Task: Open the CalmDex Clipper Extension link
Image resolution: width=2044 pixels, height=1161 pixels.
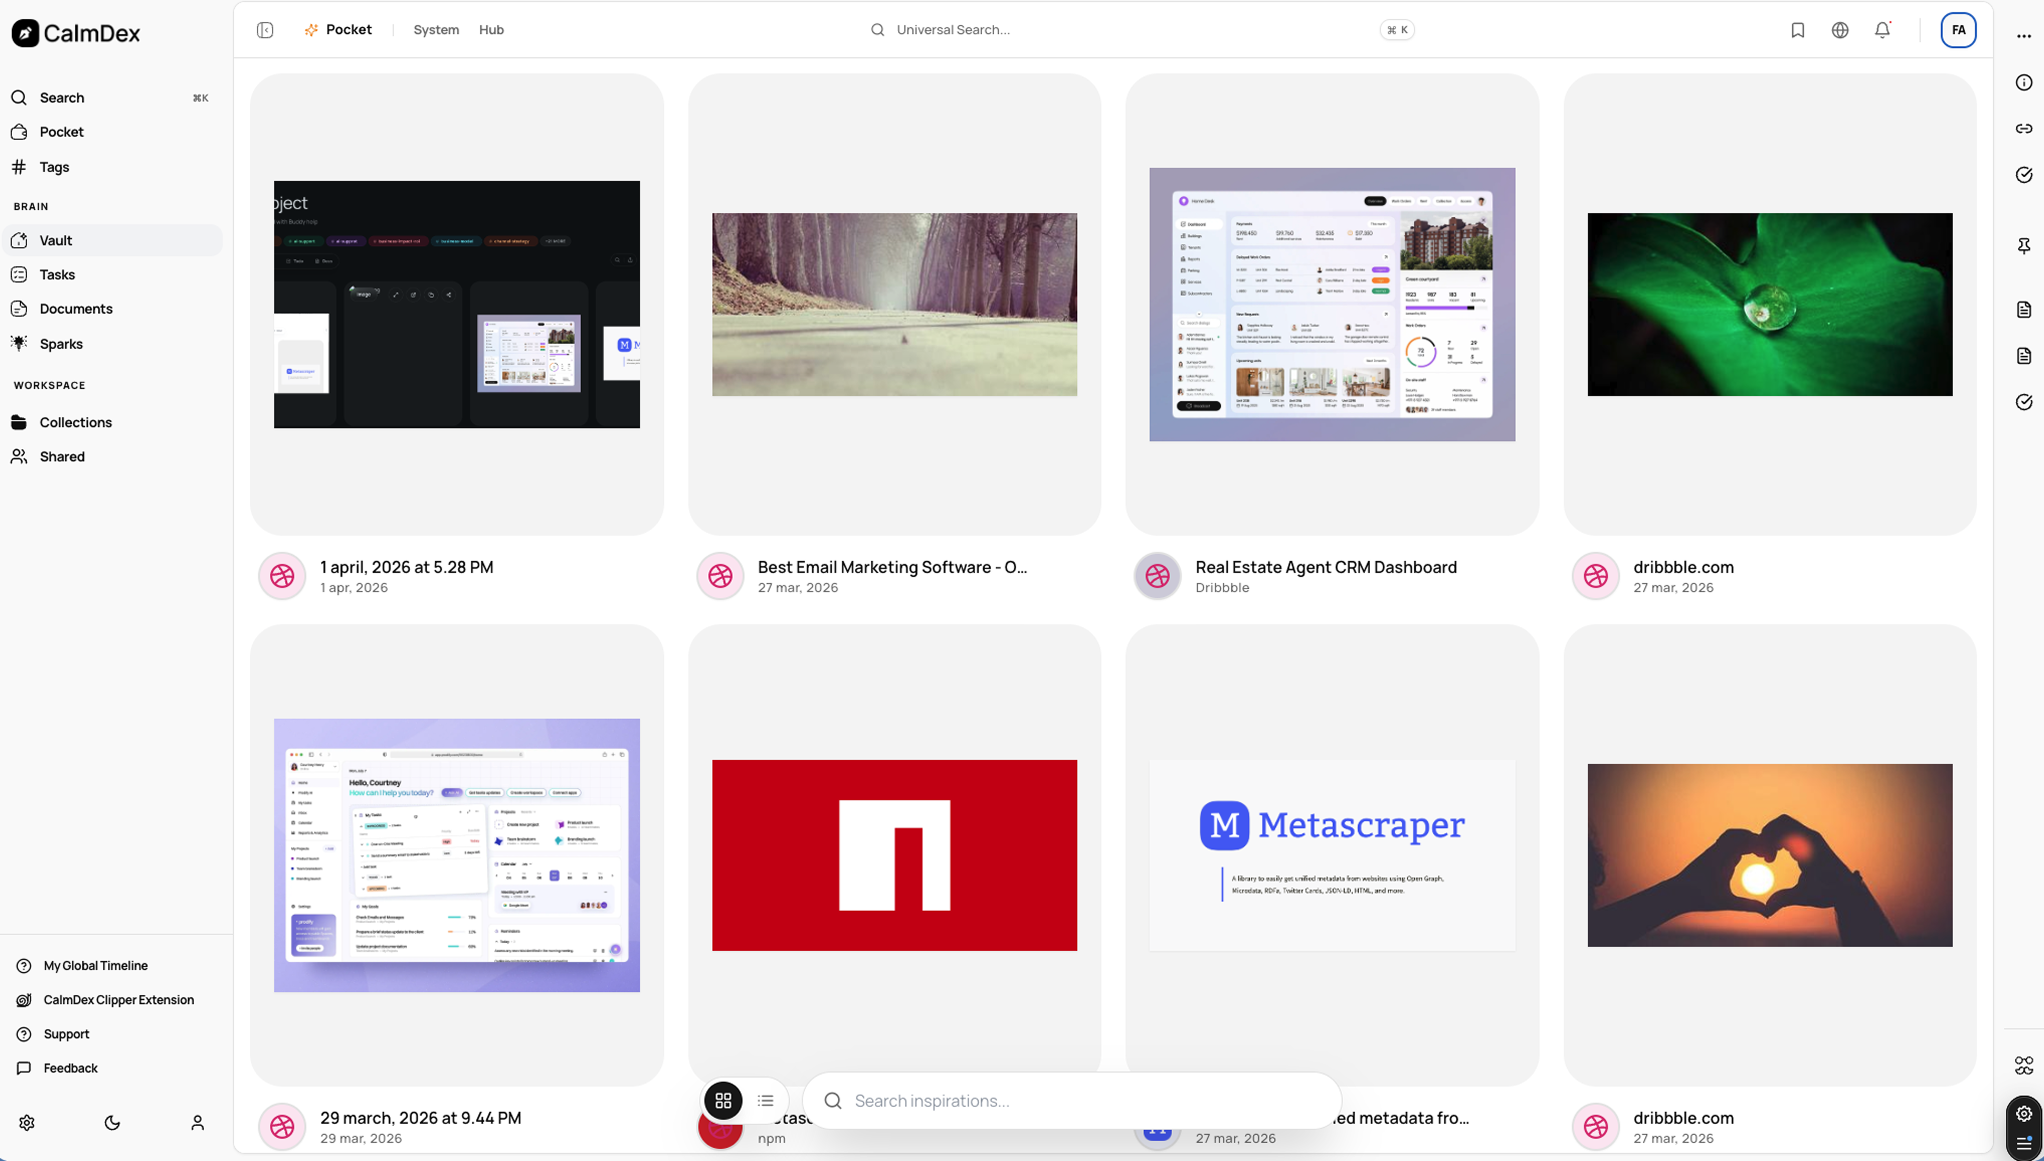Action: (x=117, y=999)
